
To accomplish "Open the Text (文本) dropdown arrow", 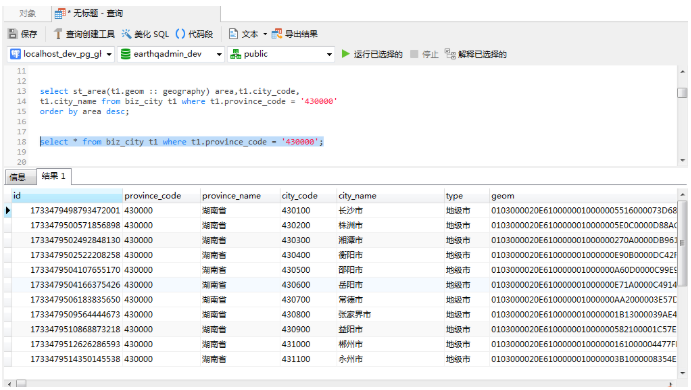I will click(265, 34).
